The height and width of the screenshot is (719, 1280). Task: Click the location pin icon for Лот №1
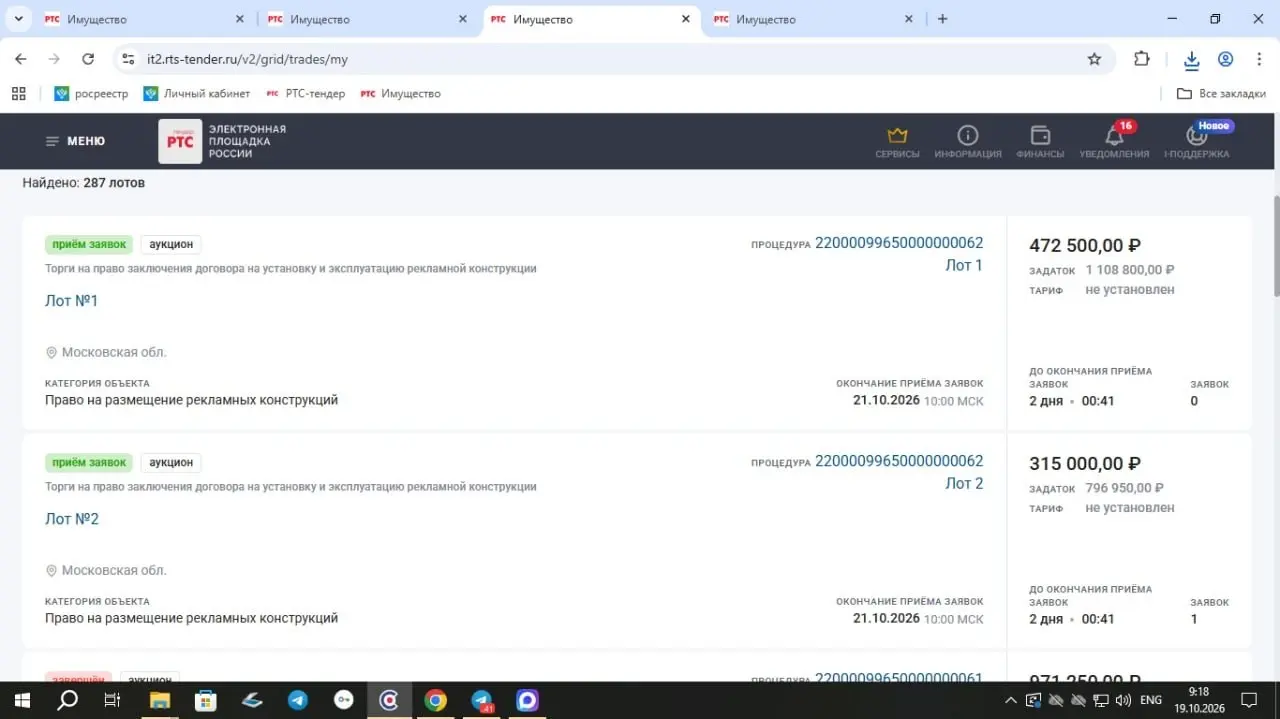(x=51, y=353)
